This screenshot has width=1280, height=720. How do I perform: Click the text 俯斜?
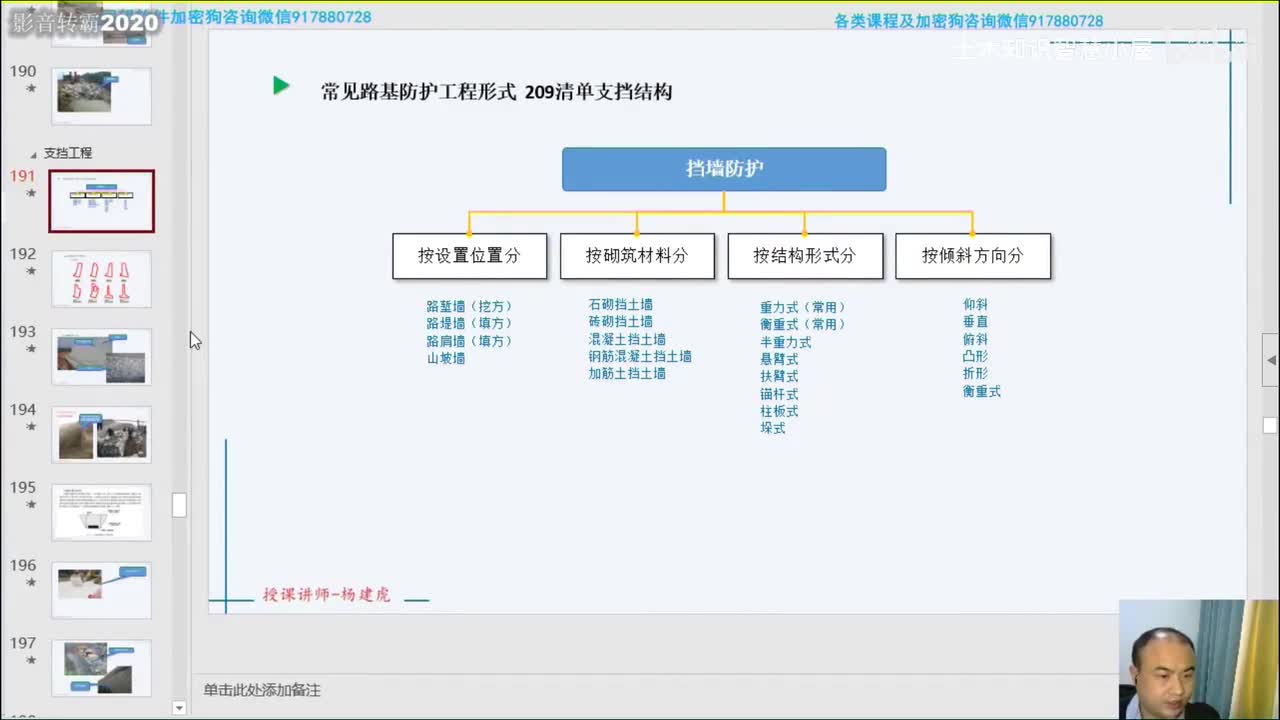point(975,339)
